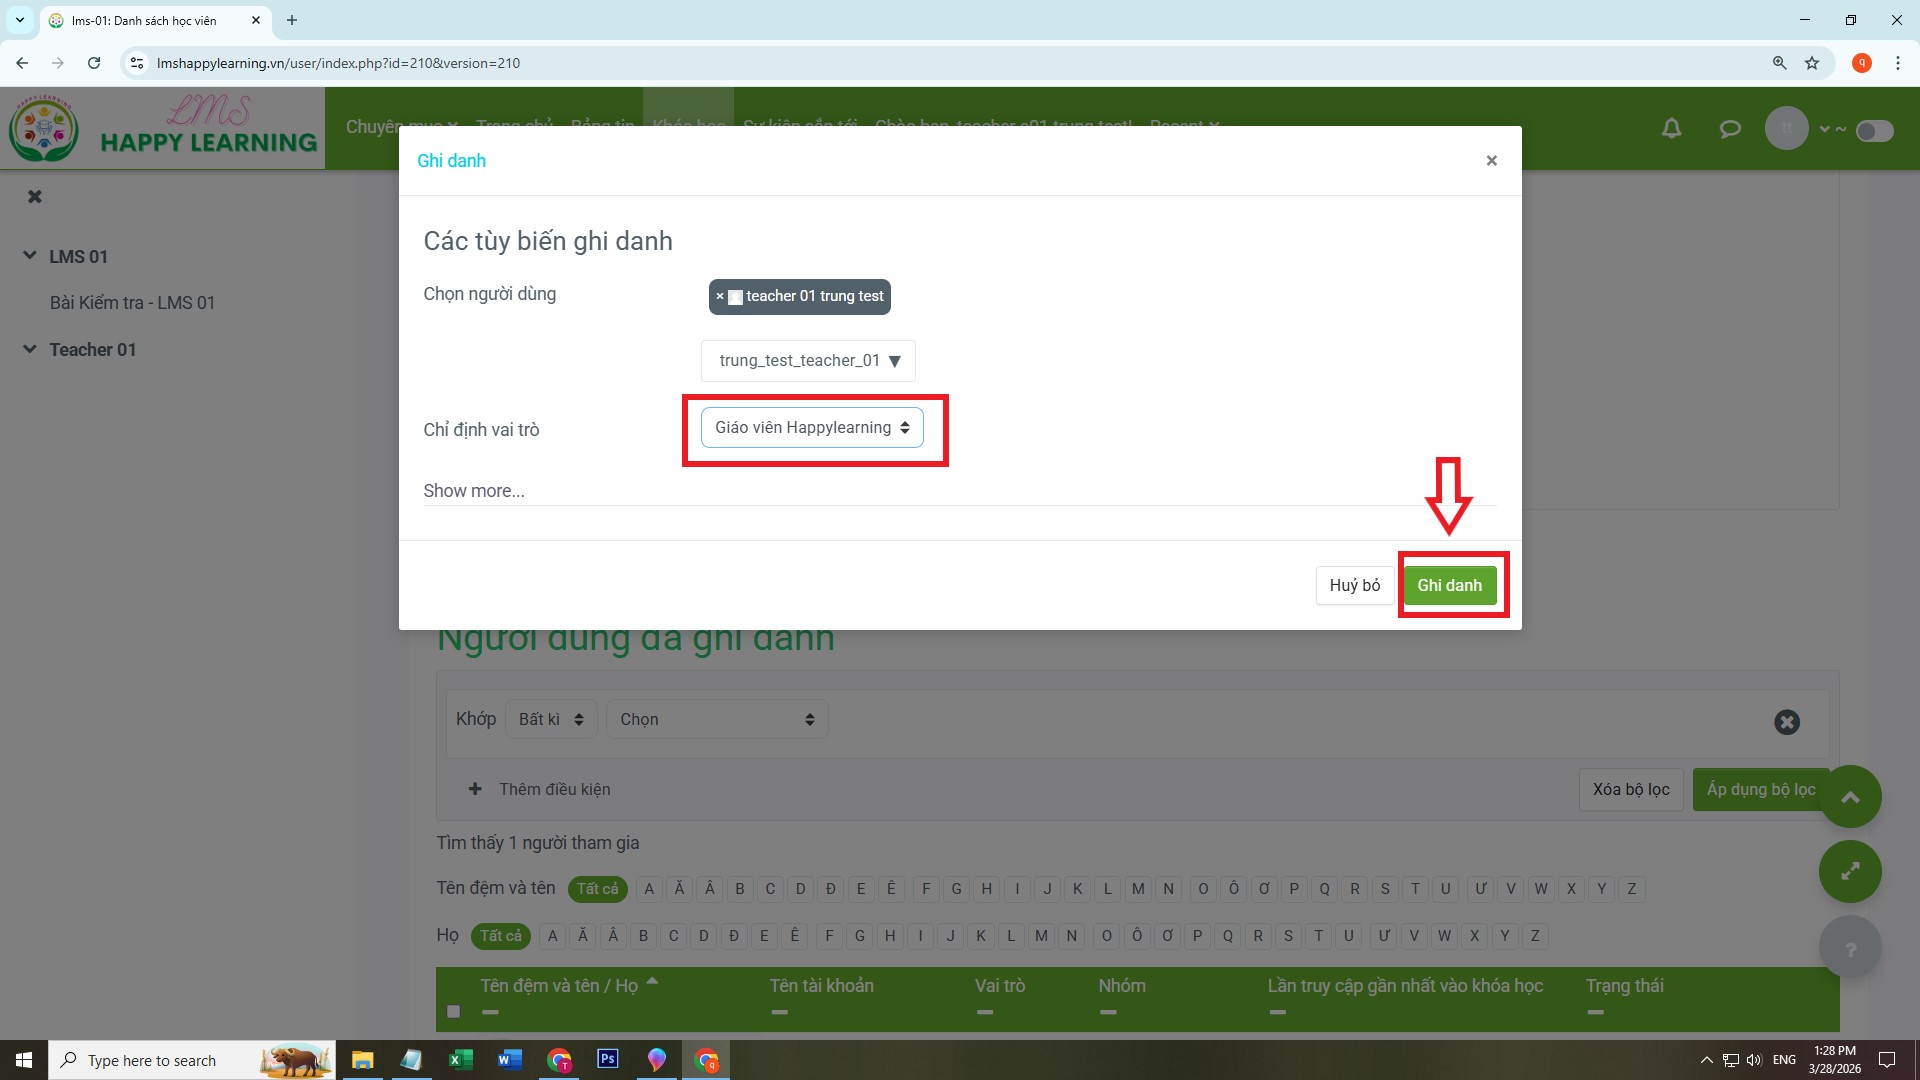Open the messages speech bubble icon
1920x1080 pixels.
(x=1729, y=129)
